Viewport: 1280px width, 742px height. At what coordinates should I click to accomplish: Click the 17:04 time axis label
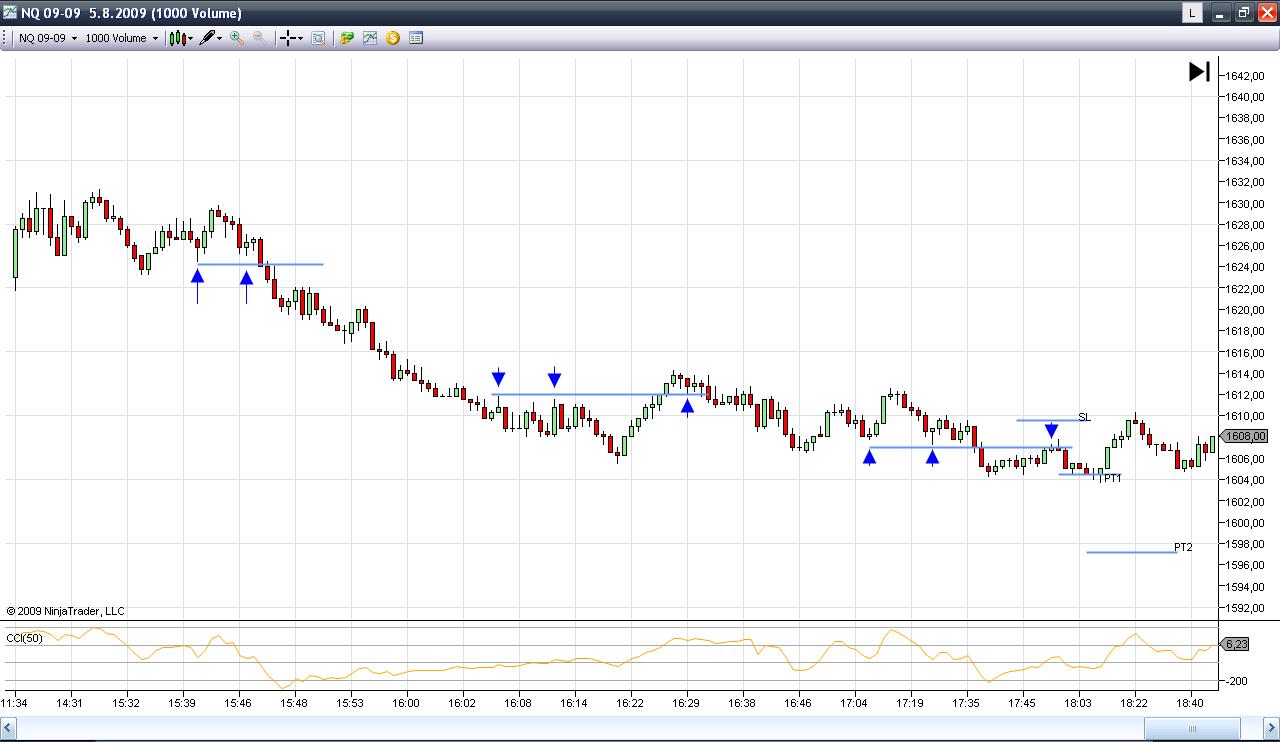854,704
